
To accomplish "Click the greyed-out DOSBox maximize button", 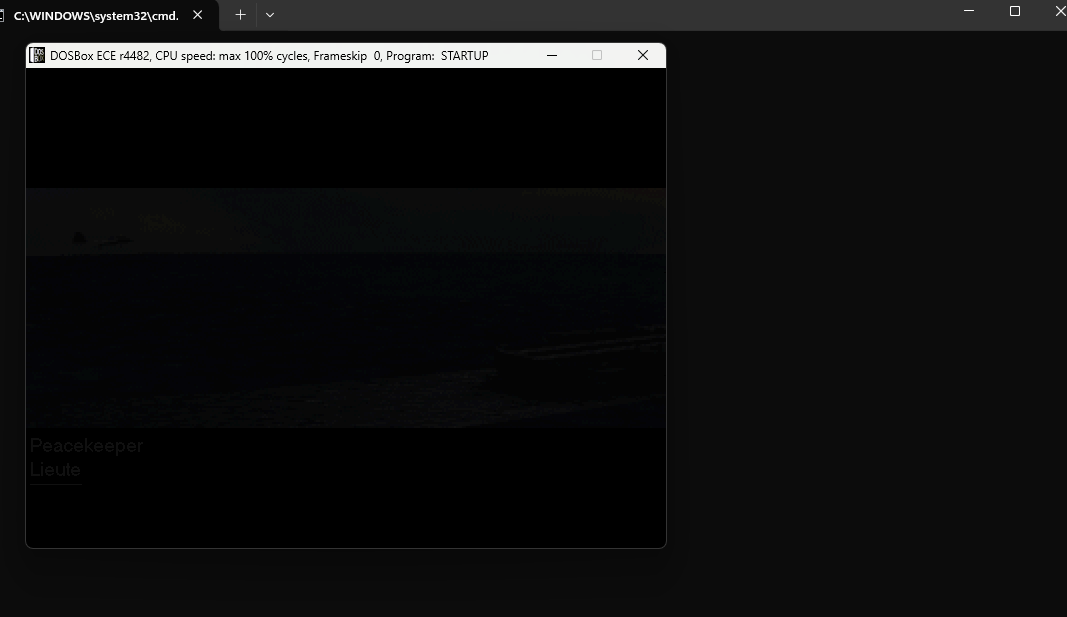I will coord(597,55).
